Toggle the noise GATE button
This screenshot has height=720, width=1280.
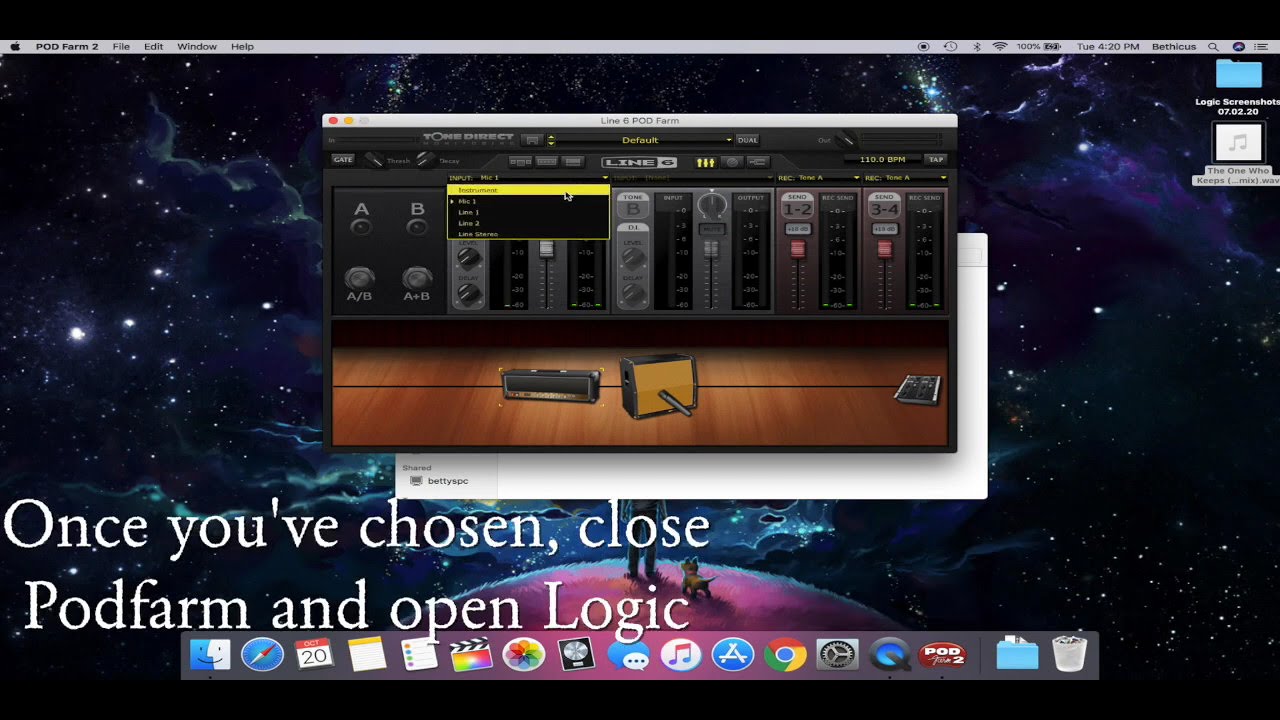coord(343,160)
